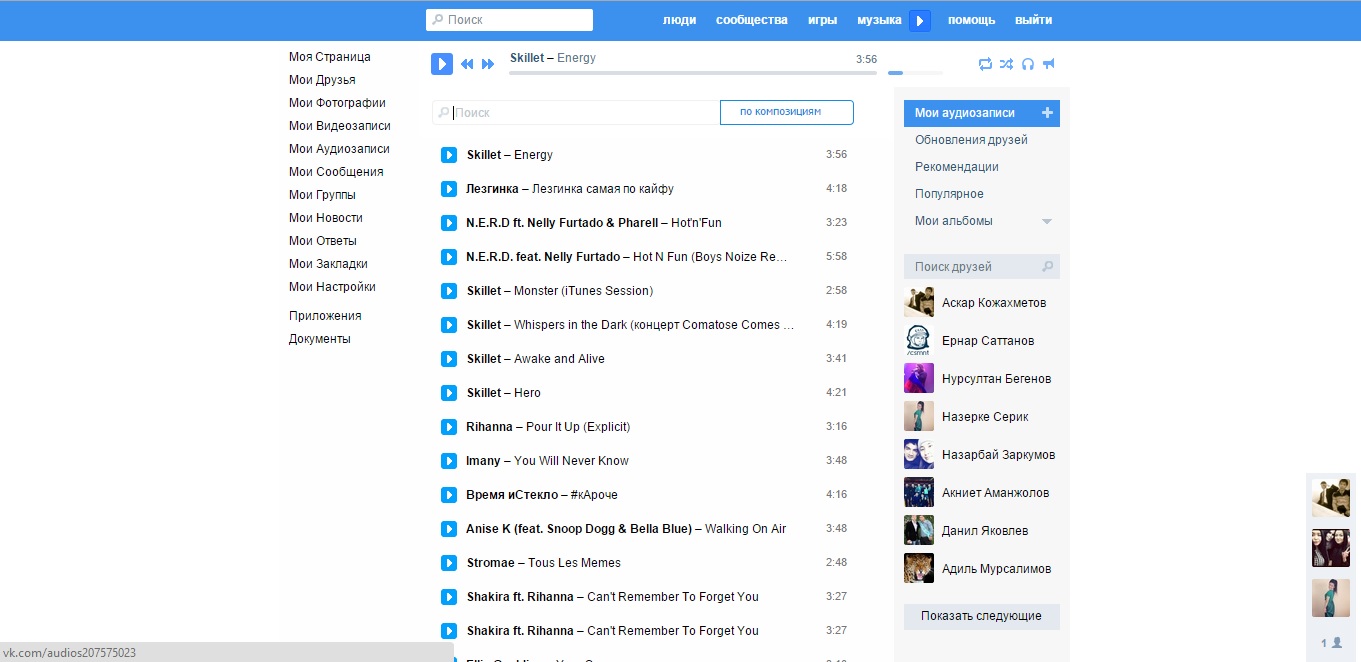Open Мои Друзья in sidebar

click(322, 80)
